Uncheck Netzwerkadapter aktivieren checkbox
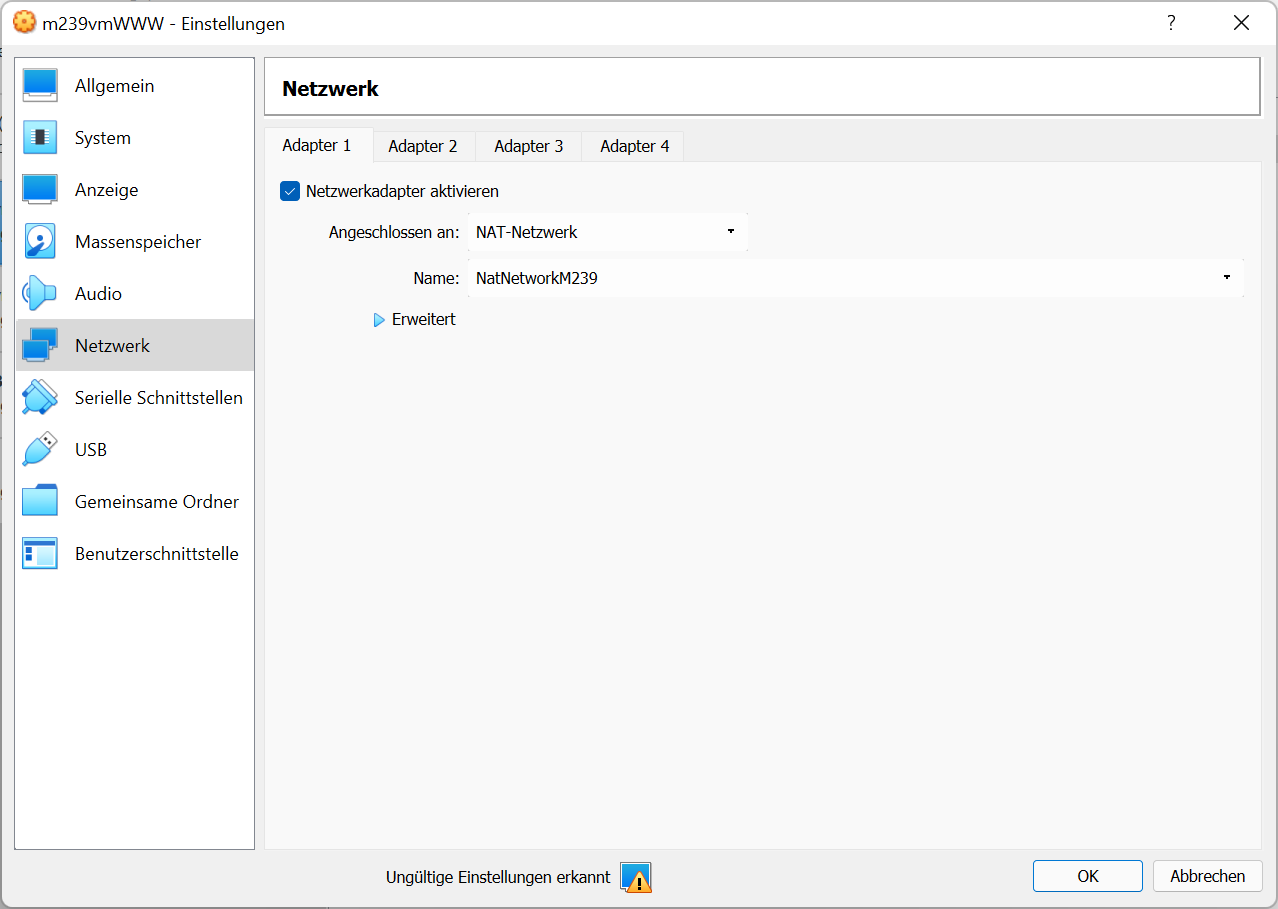This screenshot has width=1278, height=909. 290,191
